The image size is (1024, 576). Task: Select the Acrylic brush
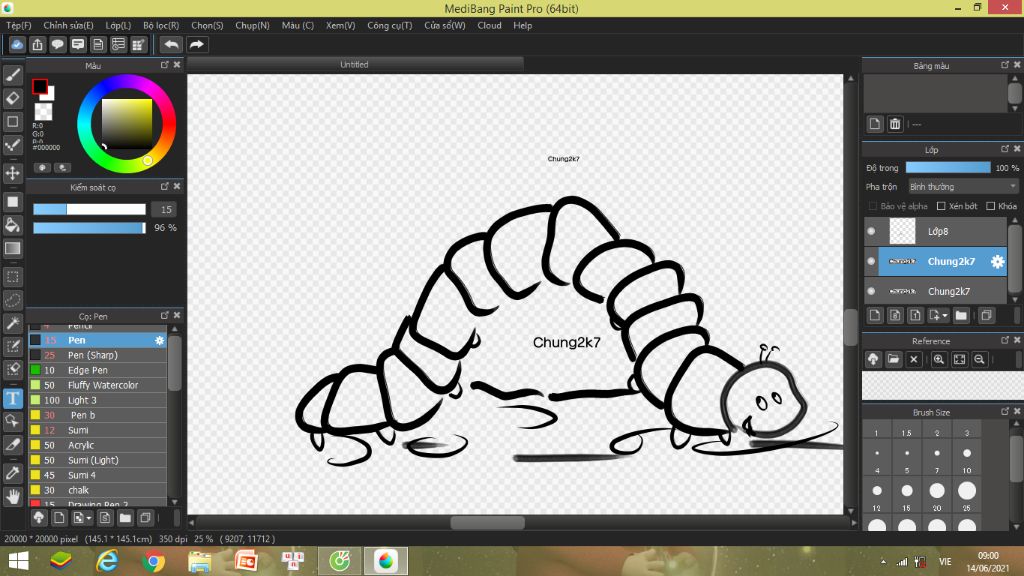[x=98, y=445]
